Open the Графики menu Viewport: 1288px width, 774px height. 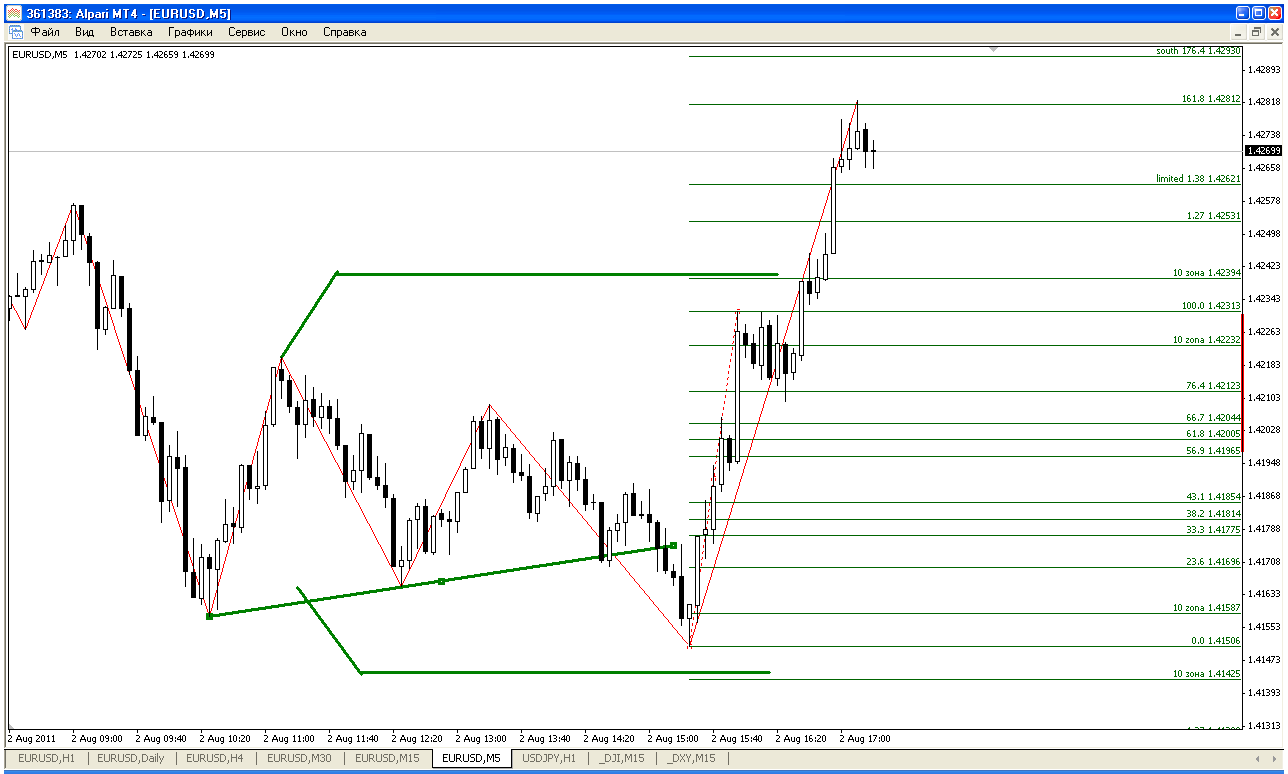point(190,32)
